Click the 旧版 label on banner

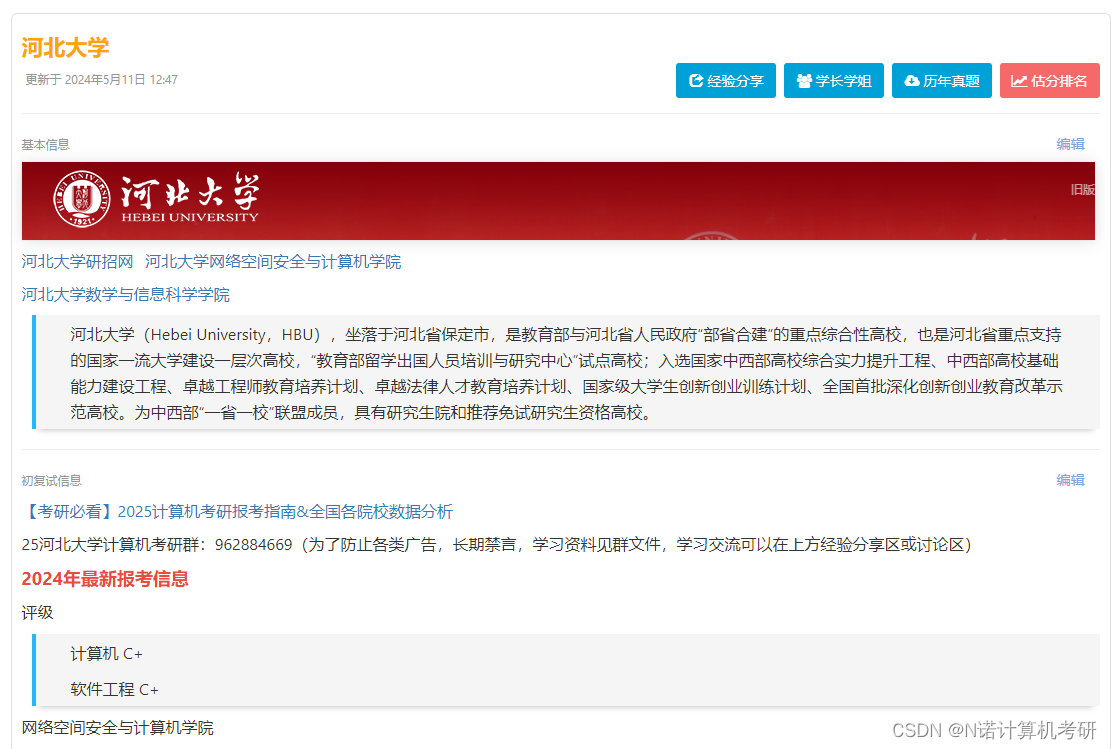pos(1082,189)
